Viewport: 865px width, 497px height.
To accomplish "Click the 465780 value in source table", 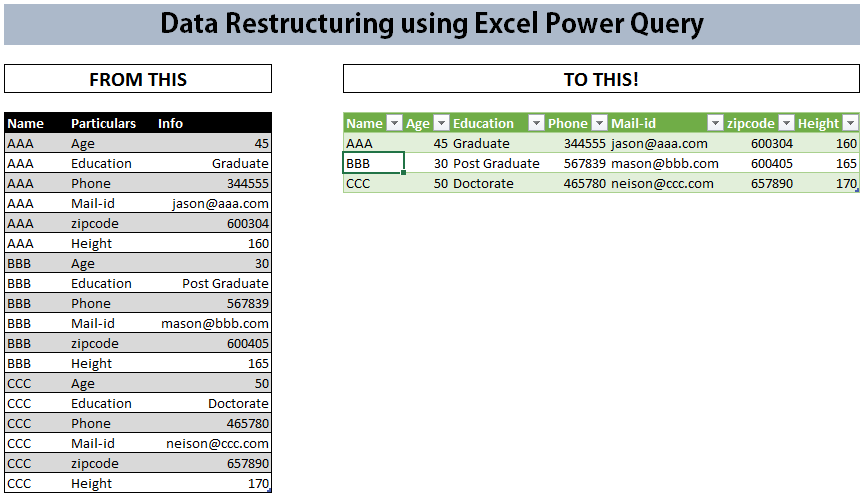I will 248,423.
